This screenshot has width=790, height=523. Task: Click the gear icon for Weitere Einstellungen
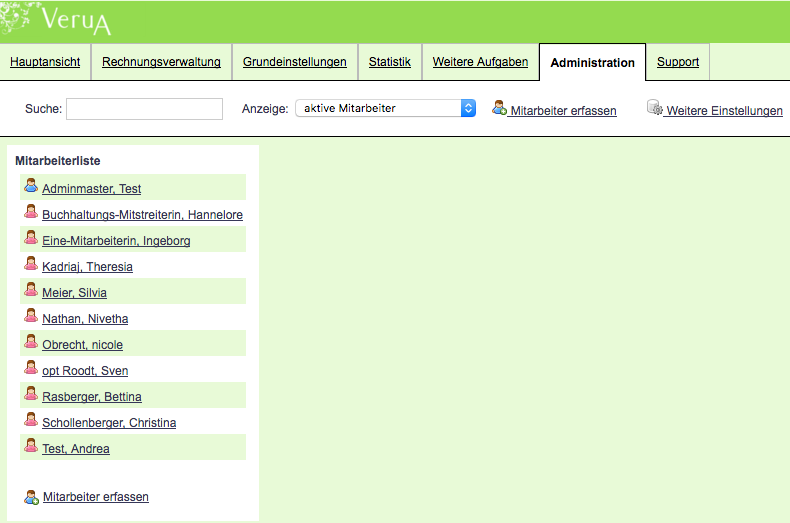pos(655,108)
